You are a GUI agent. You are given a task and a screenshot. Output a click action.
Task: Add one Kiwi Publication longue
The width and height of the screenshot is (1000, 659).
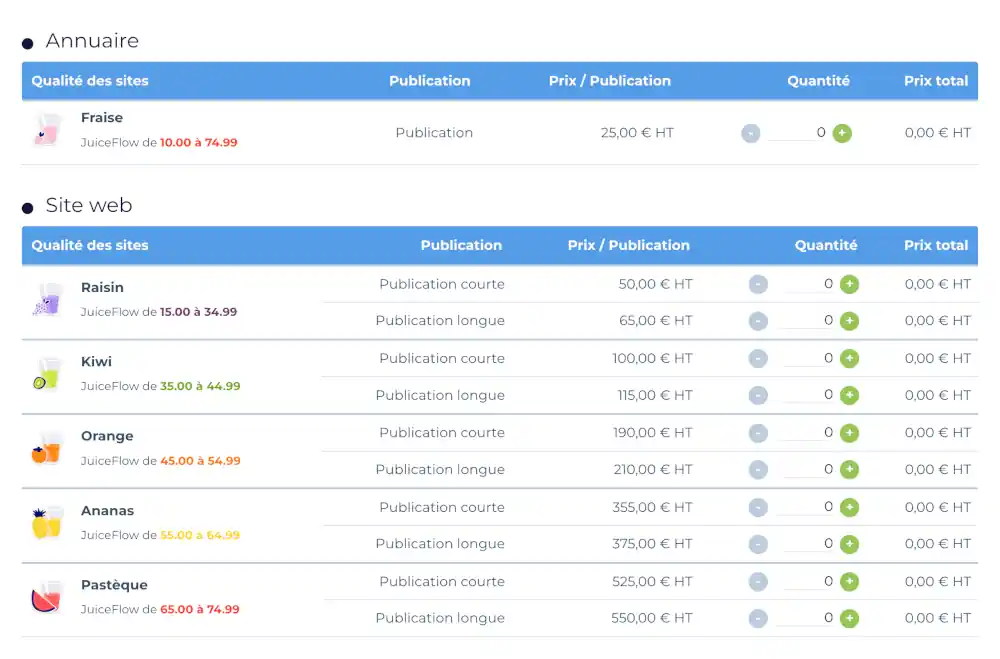click(849, 396)
